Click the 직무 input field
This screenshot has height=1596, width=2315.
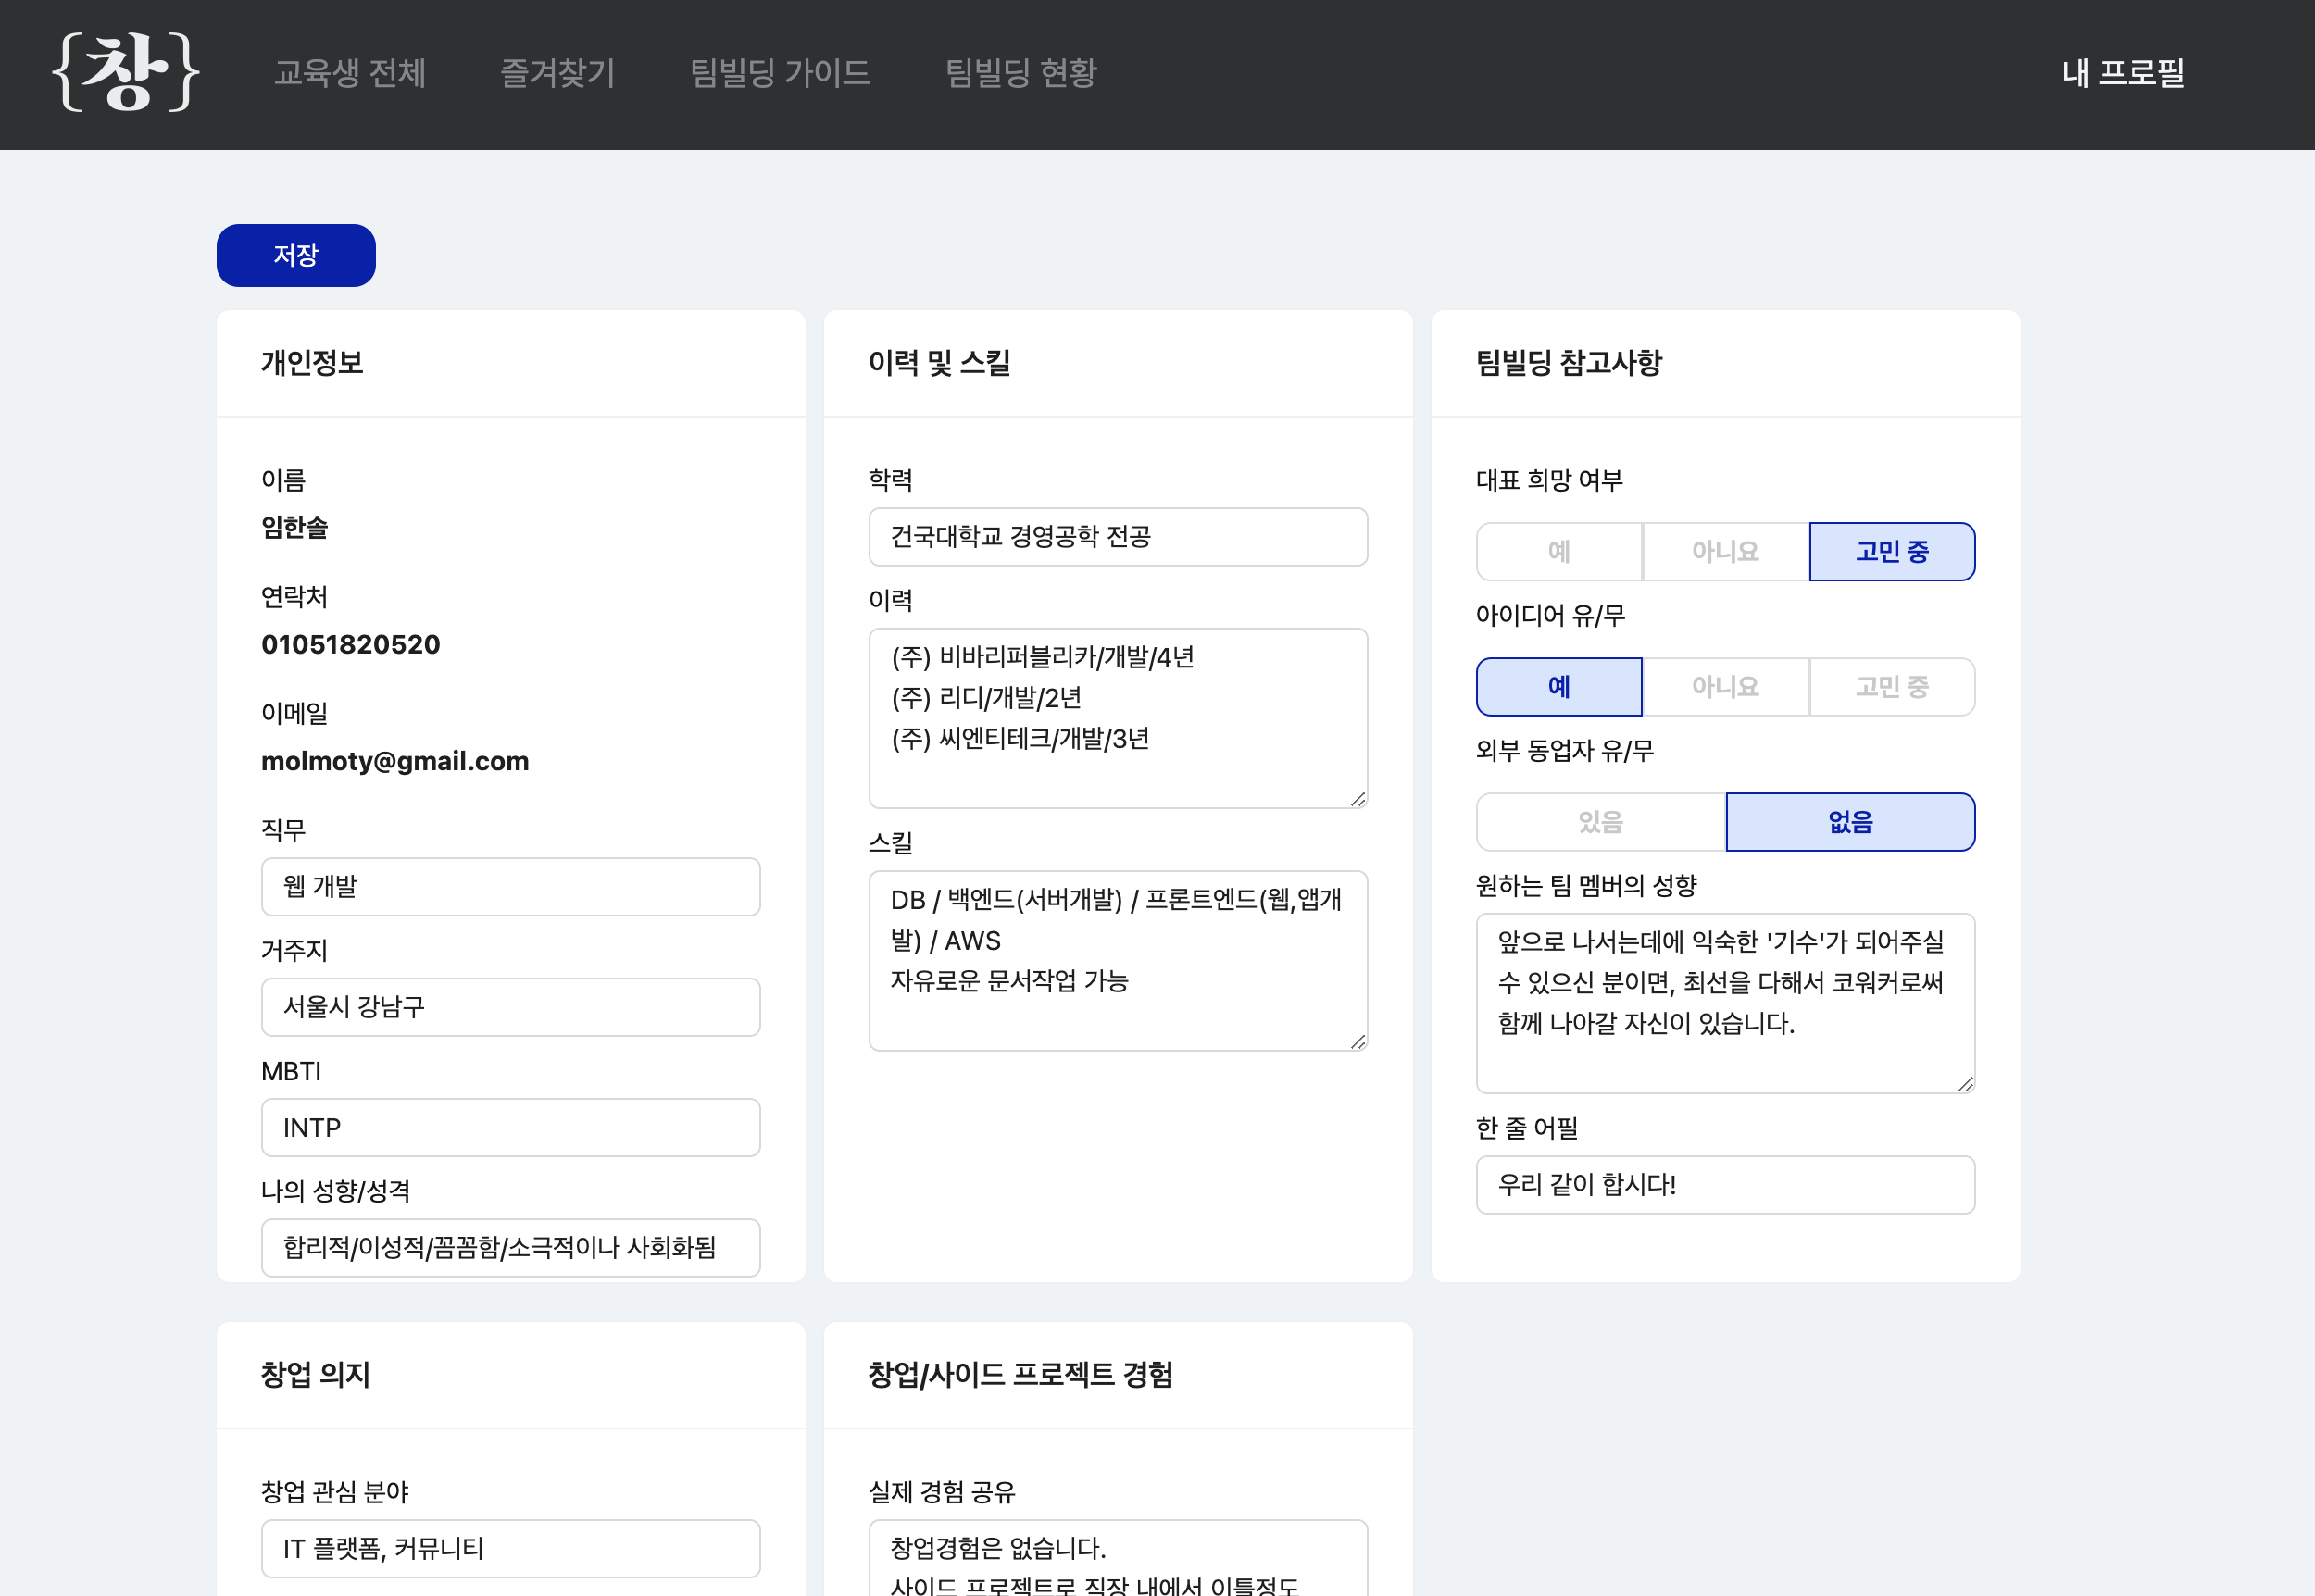[x=510, y=886]
